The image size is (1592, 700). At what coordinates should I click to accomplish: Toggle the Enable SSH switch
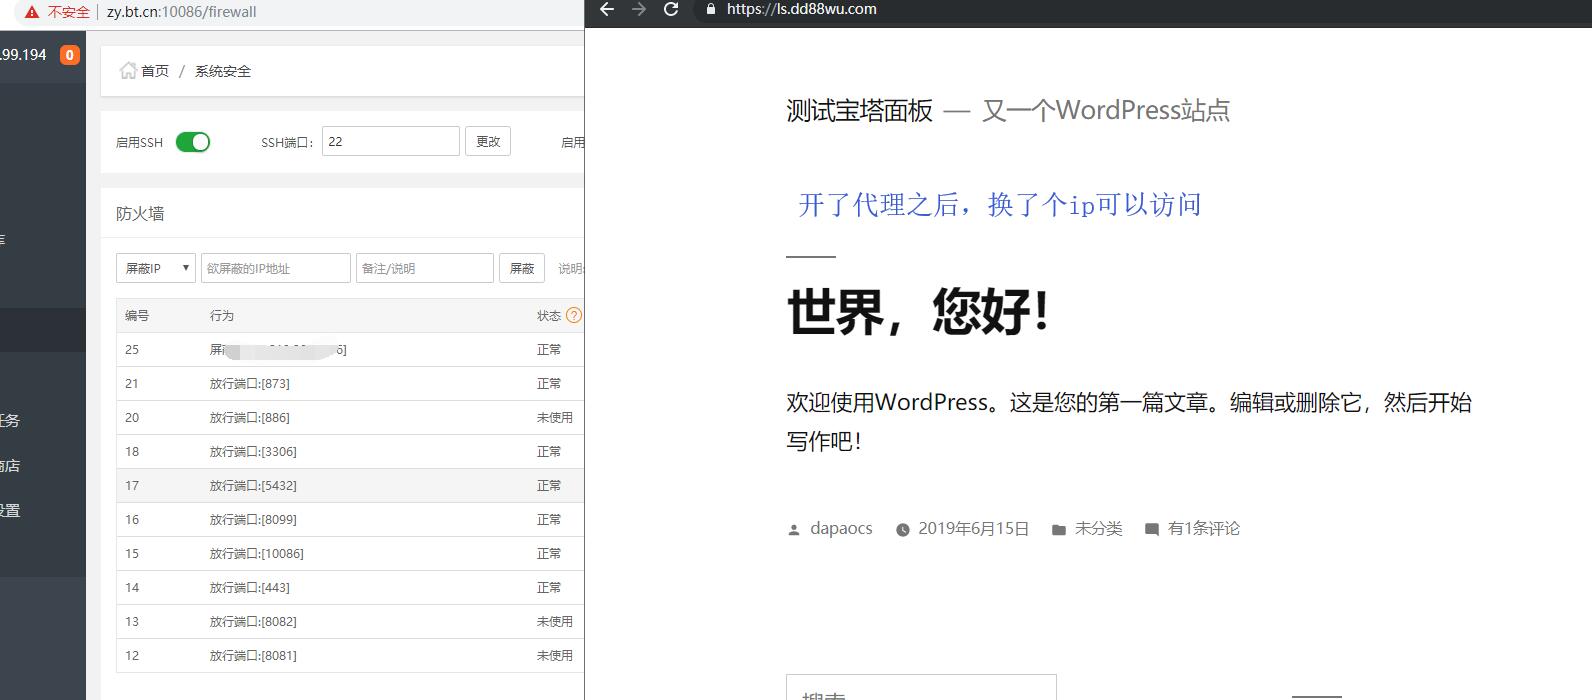tap(193, 142)
